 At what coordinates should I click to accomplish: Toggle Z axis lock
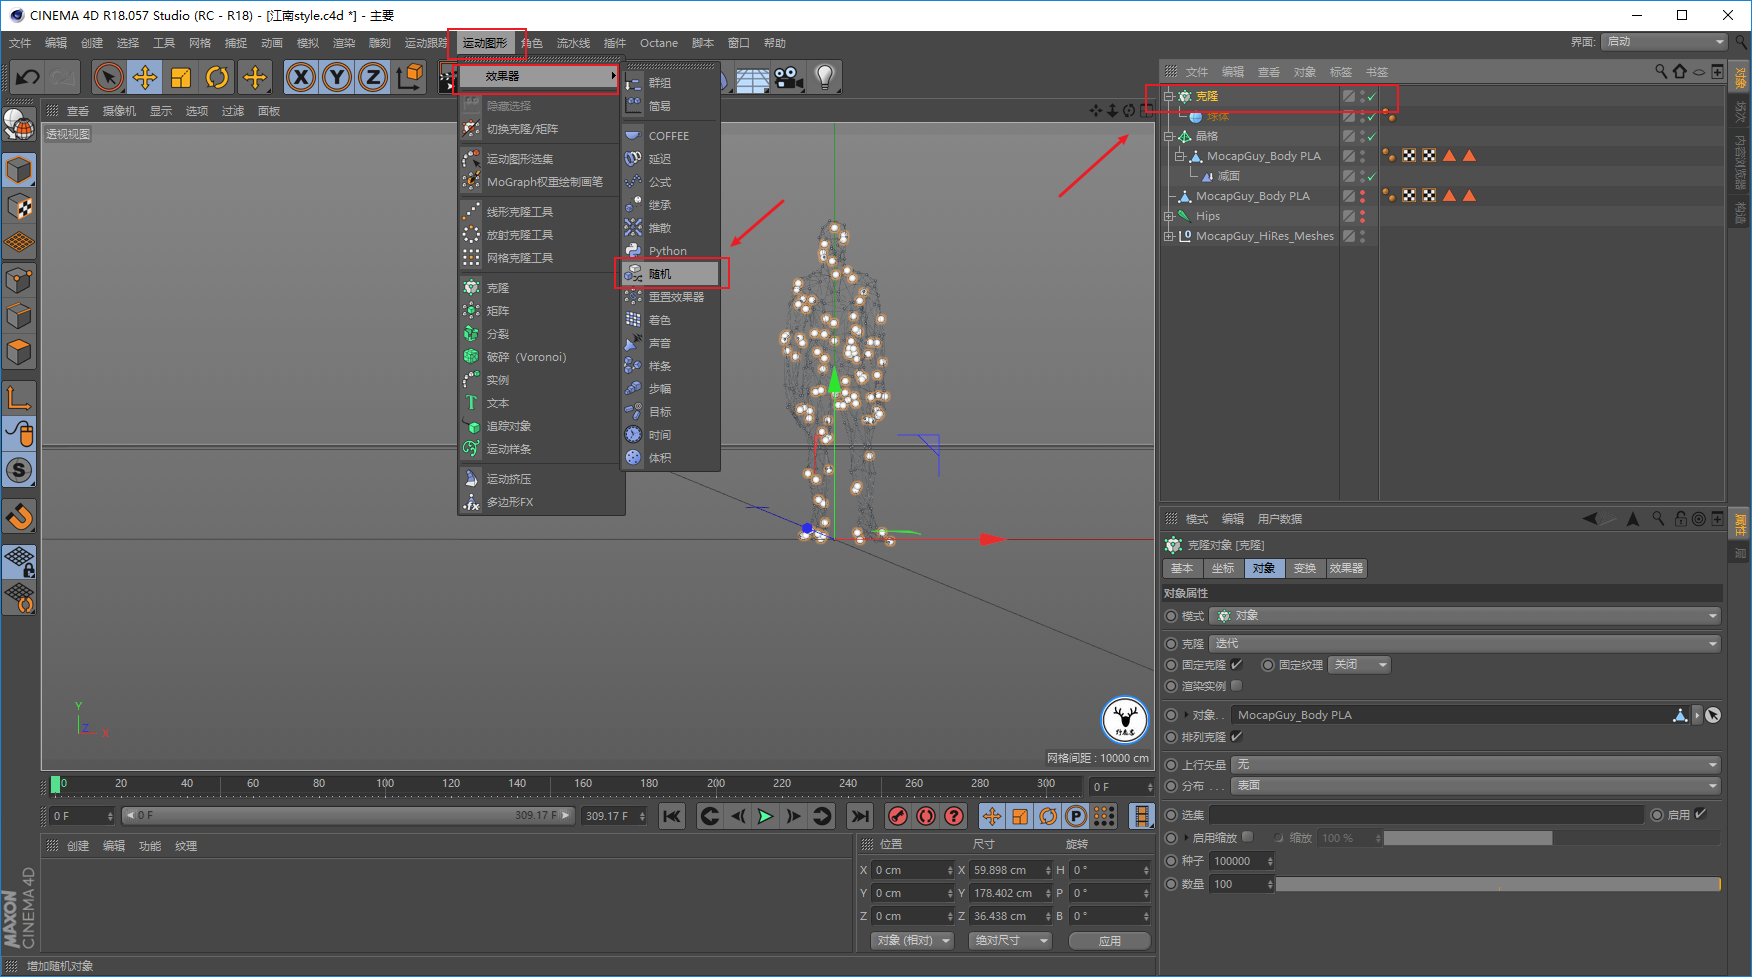[x=373, y=77]
